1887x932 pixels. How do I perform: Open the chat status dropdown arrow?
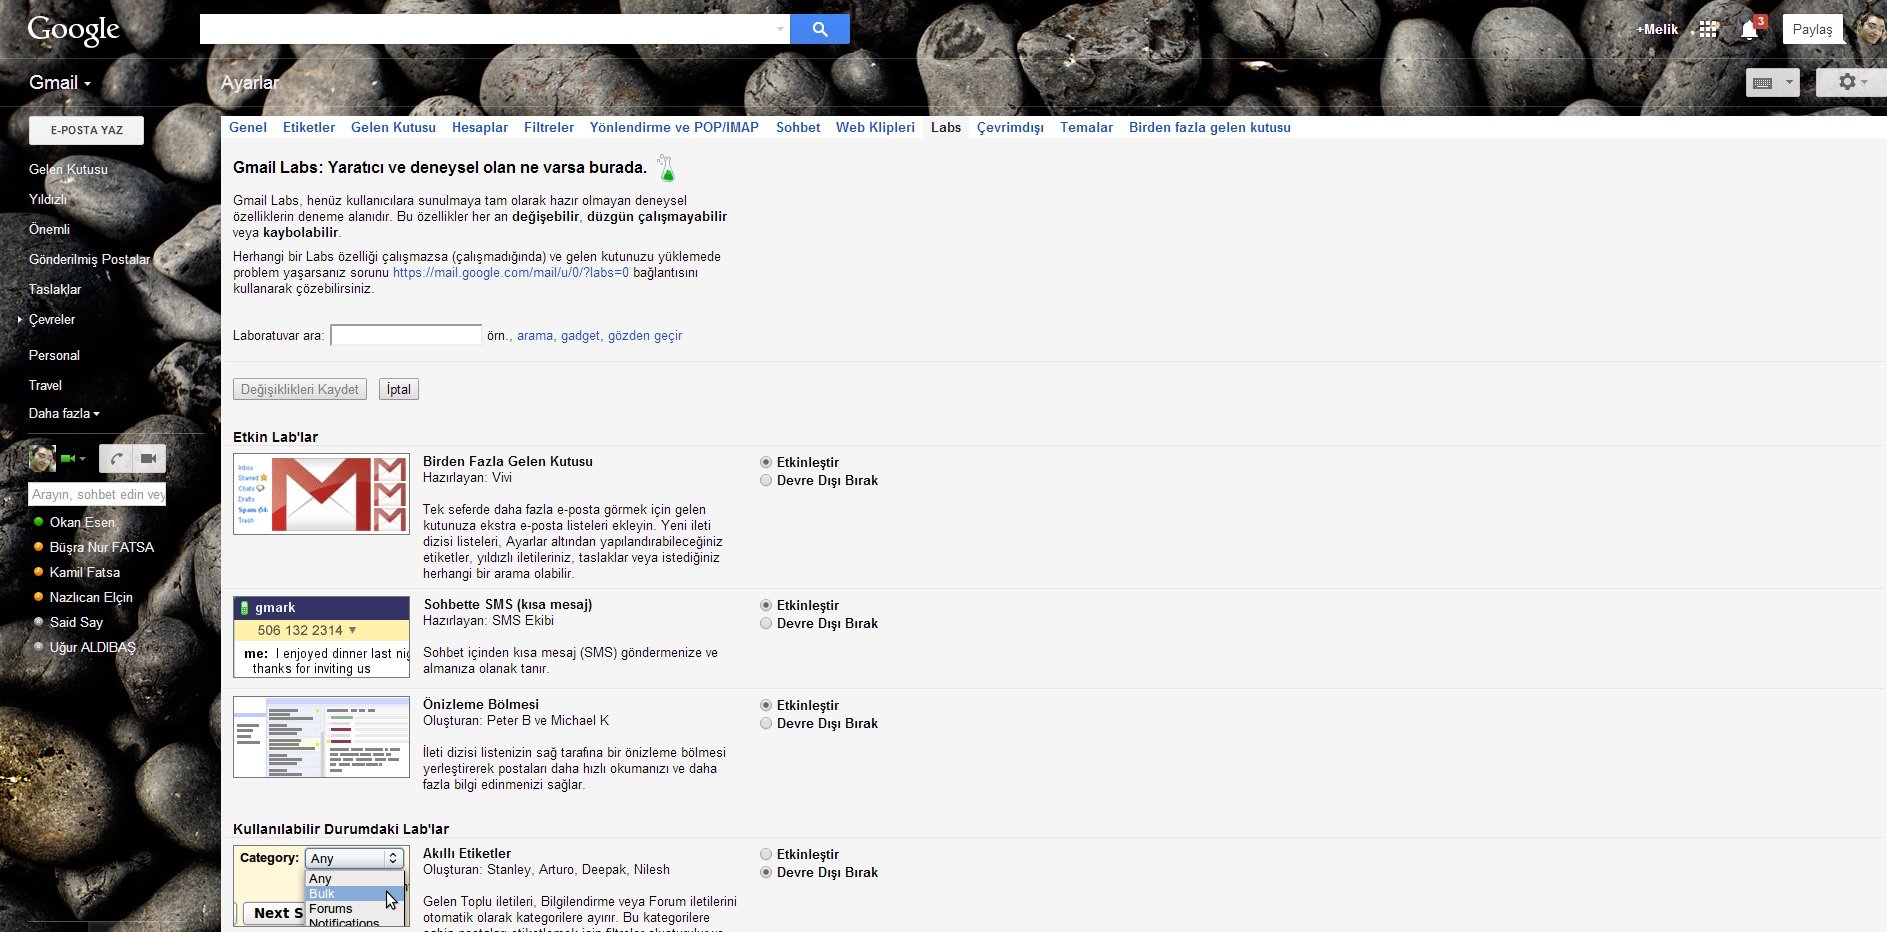pyautogui.click(x=82, y=459)
